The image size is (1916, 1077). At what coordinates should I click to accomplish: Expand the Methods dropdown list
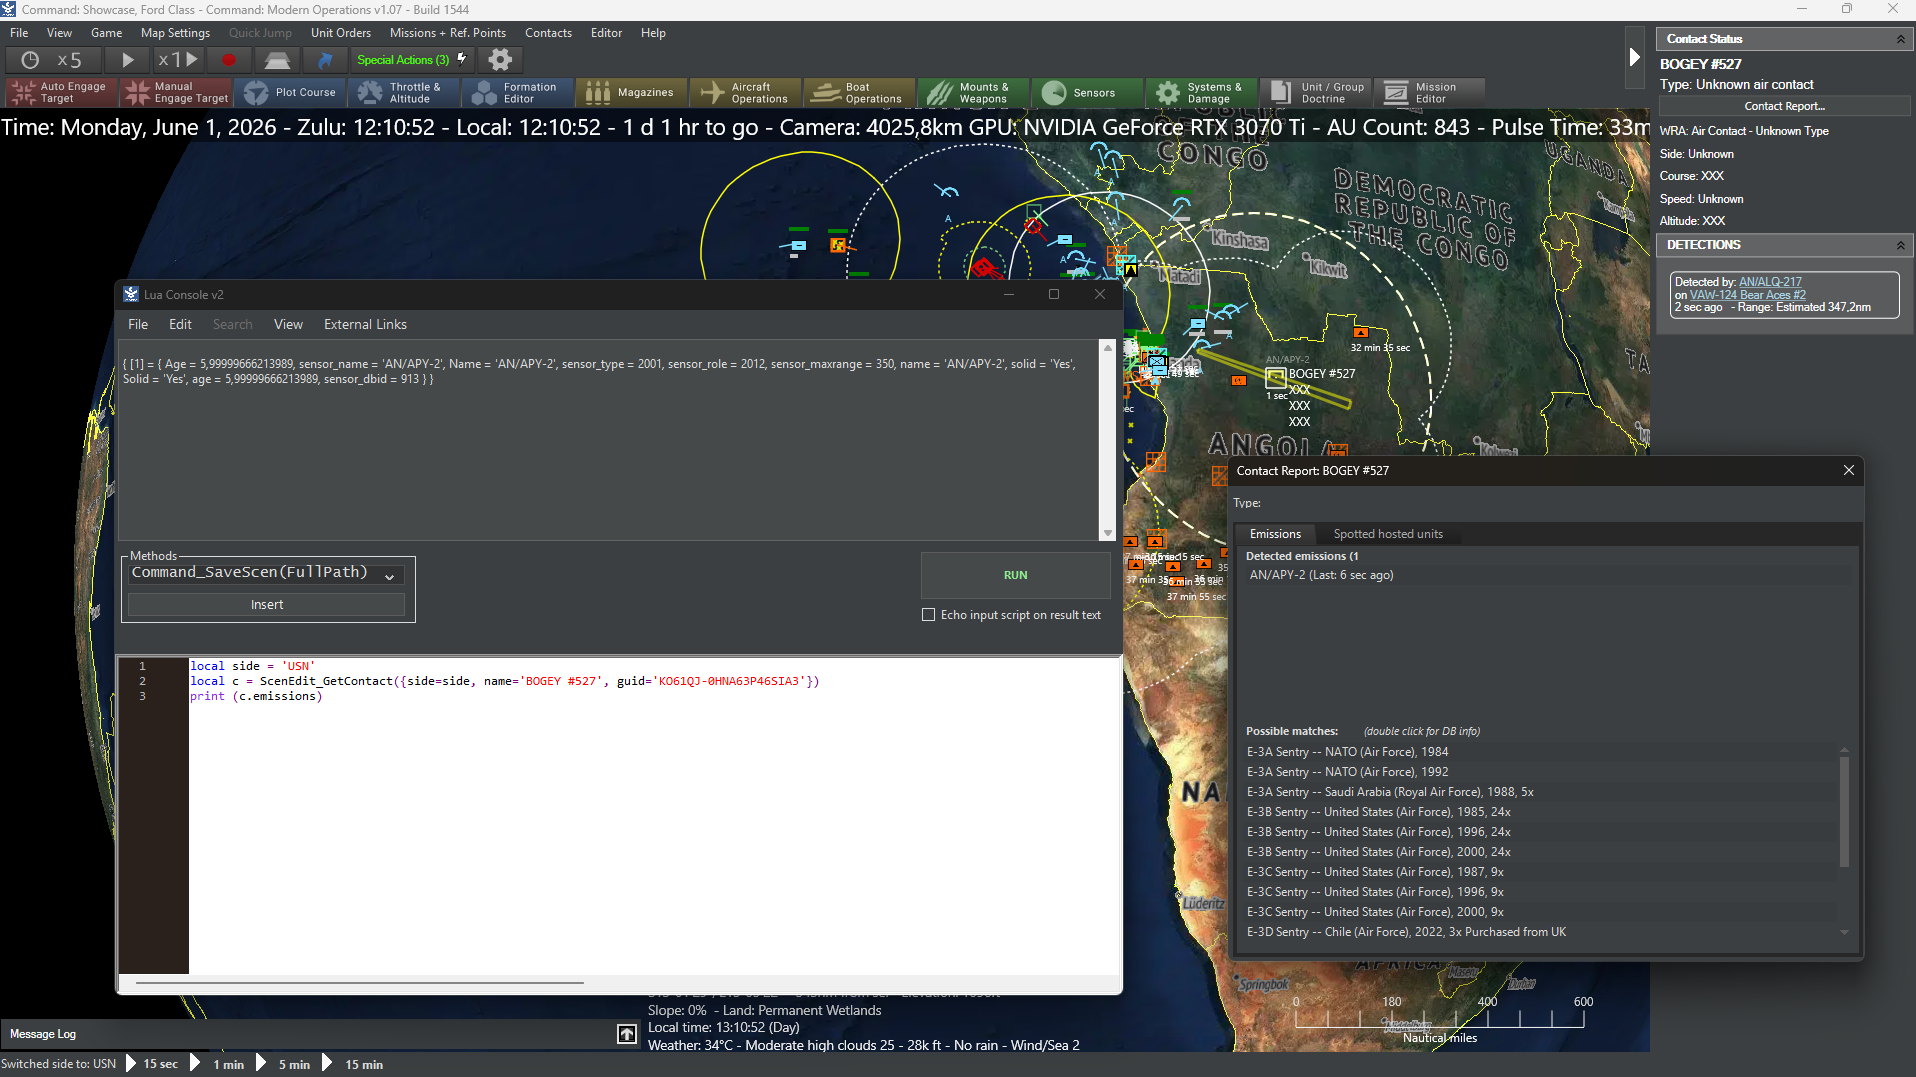(x=390, y=575)
